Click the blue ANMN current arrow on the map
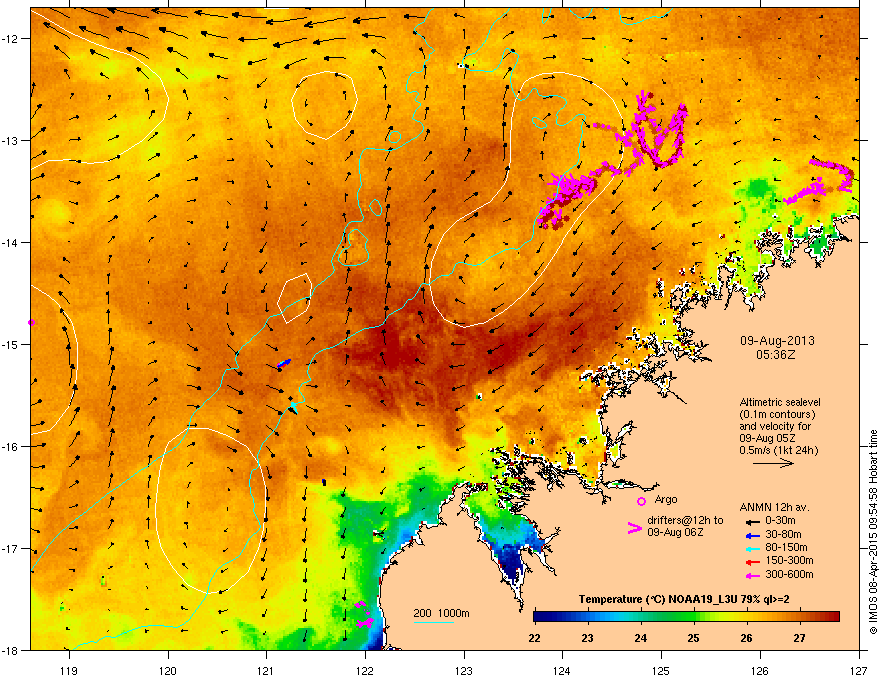 click(x=284, y=364)
